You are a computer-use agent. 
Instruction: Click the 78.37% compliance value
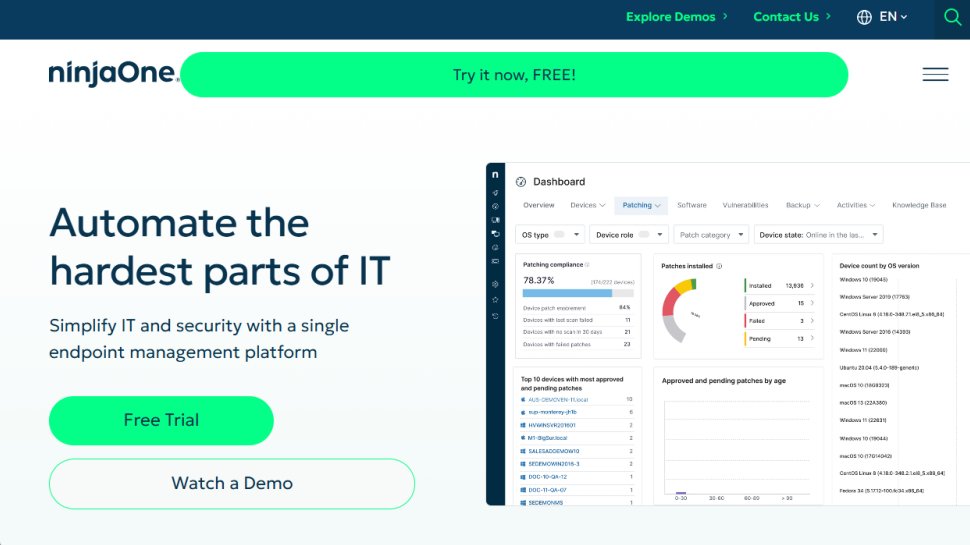click(539, 280)
